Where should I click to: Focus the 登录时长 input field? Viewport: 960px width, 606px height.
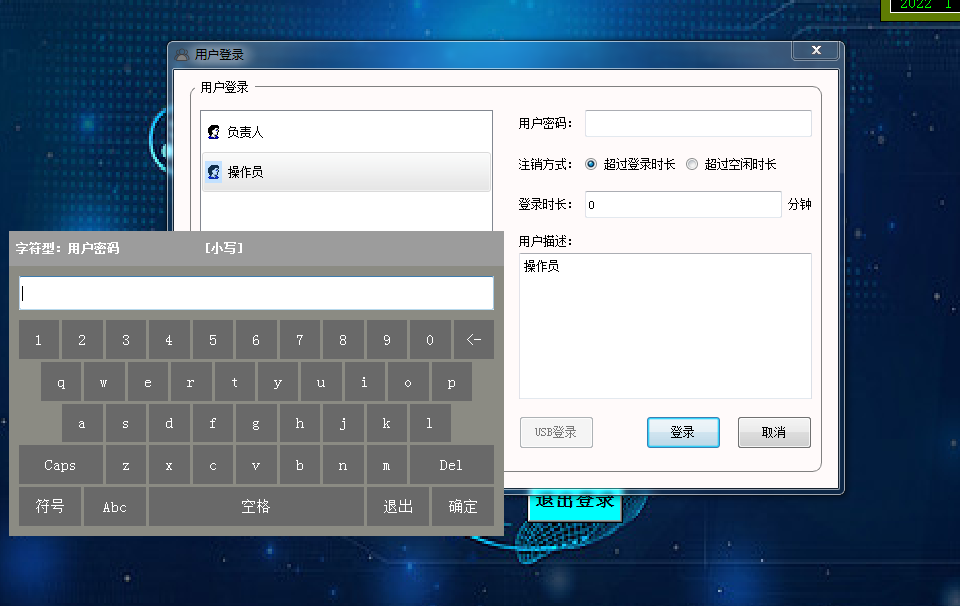(x=683, y=204)
